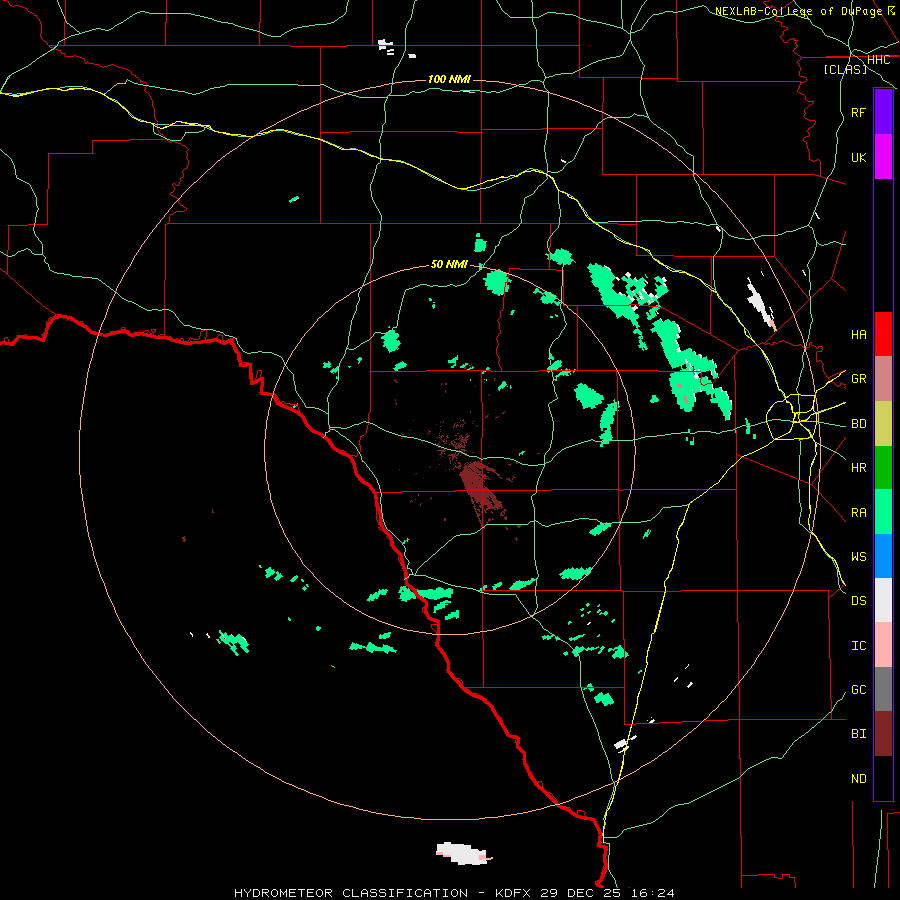Click the HA red legend swatch

tap(883, 334)
